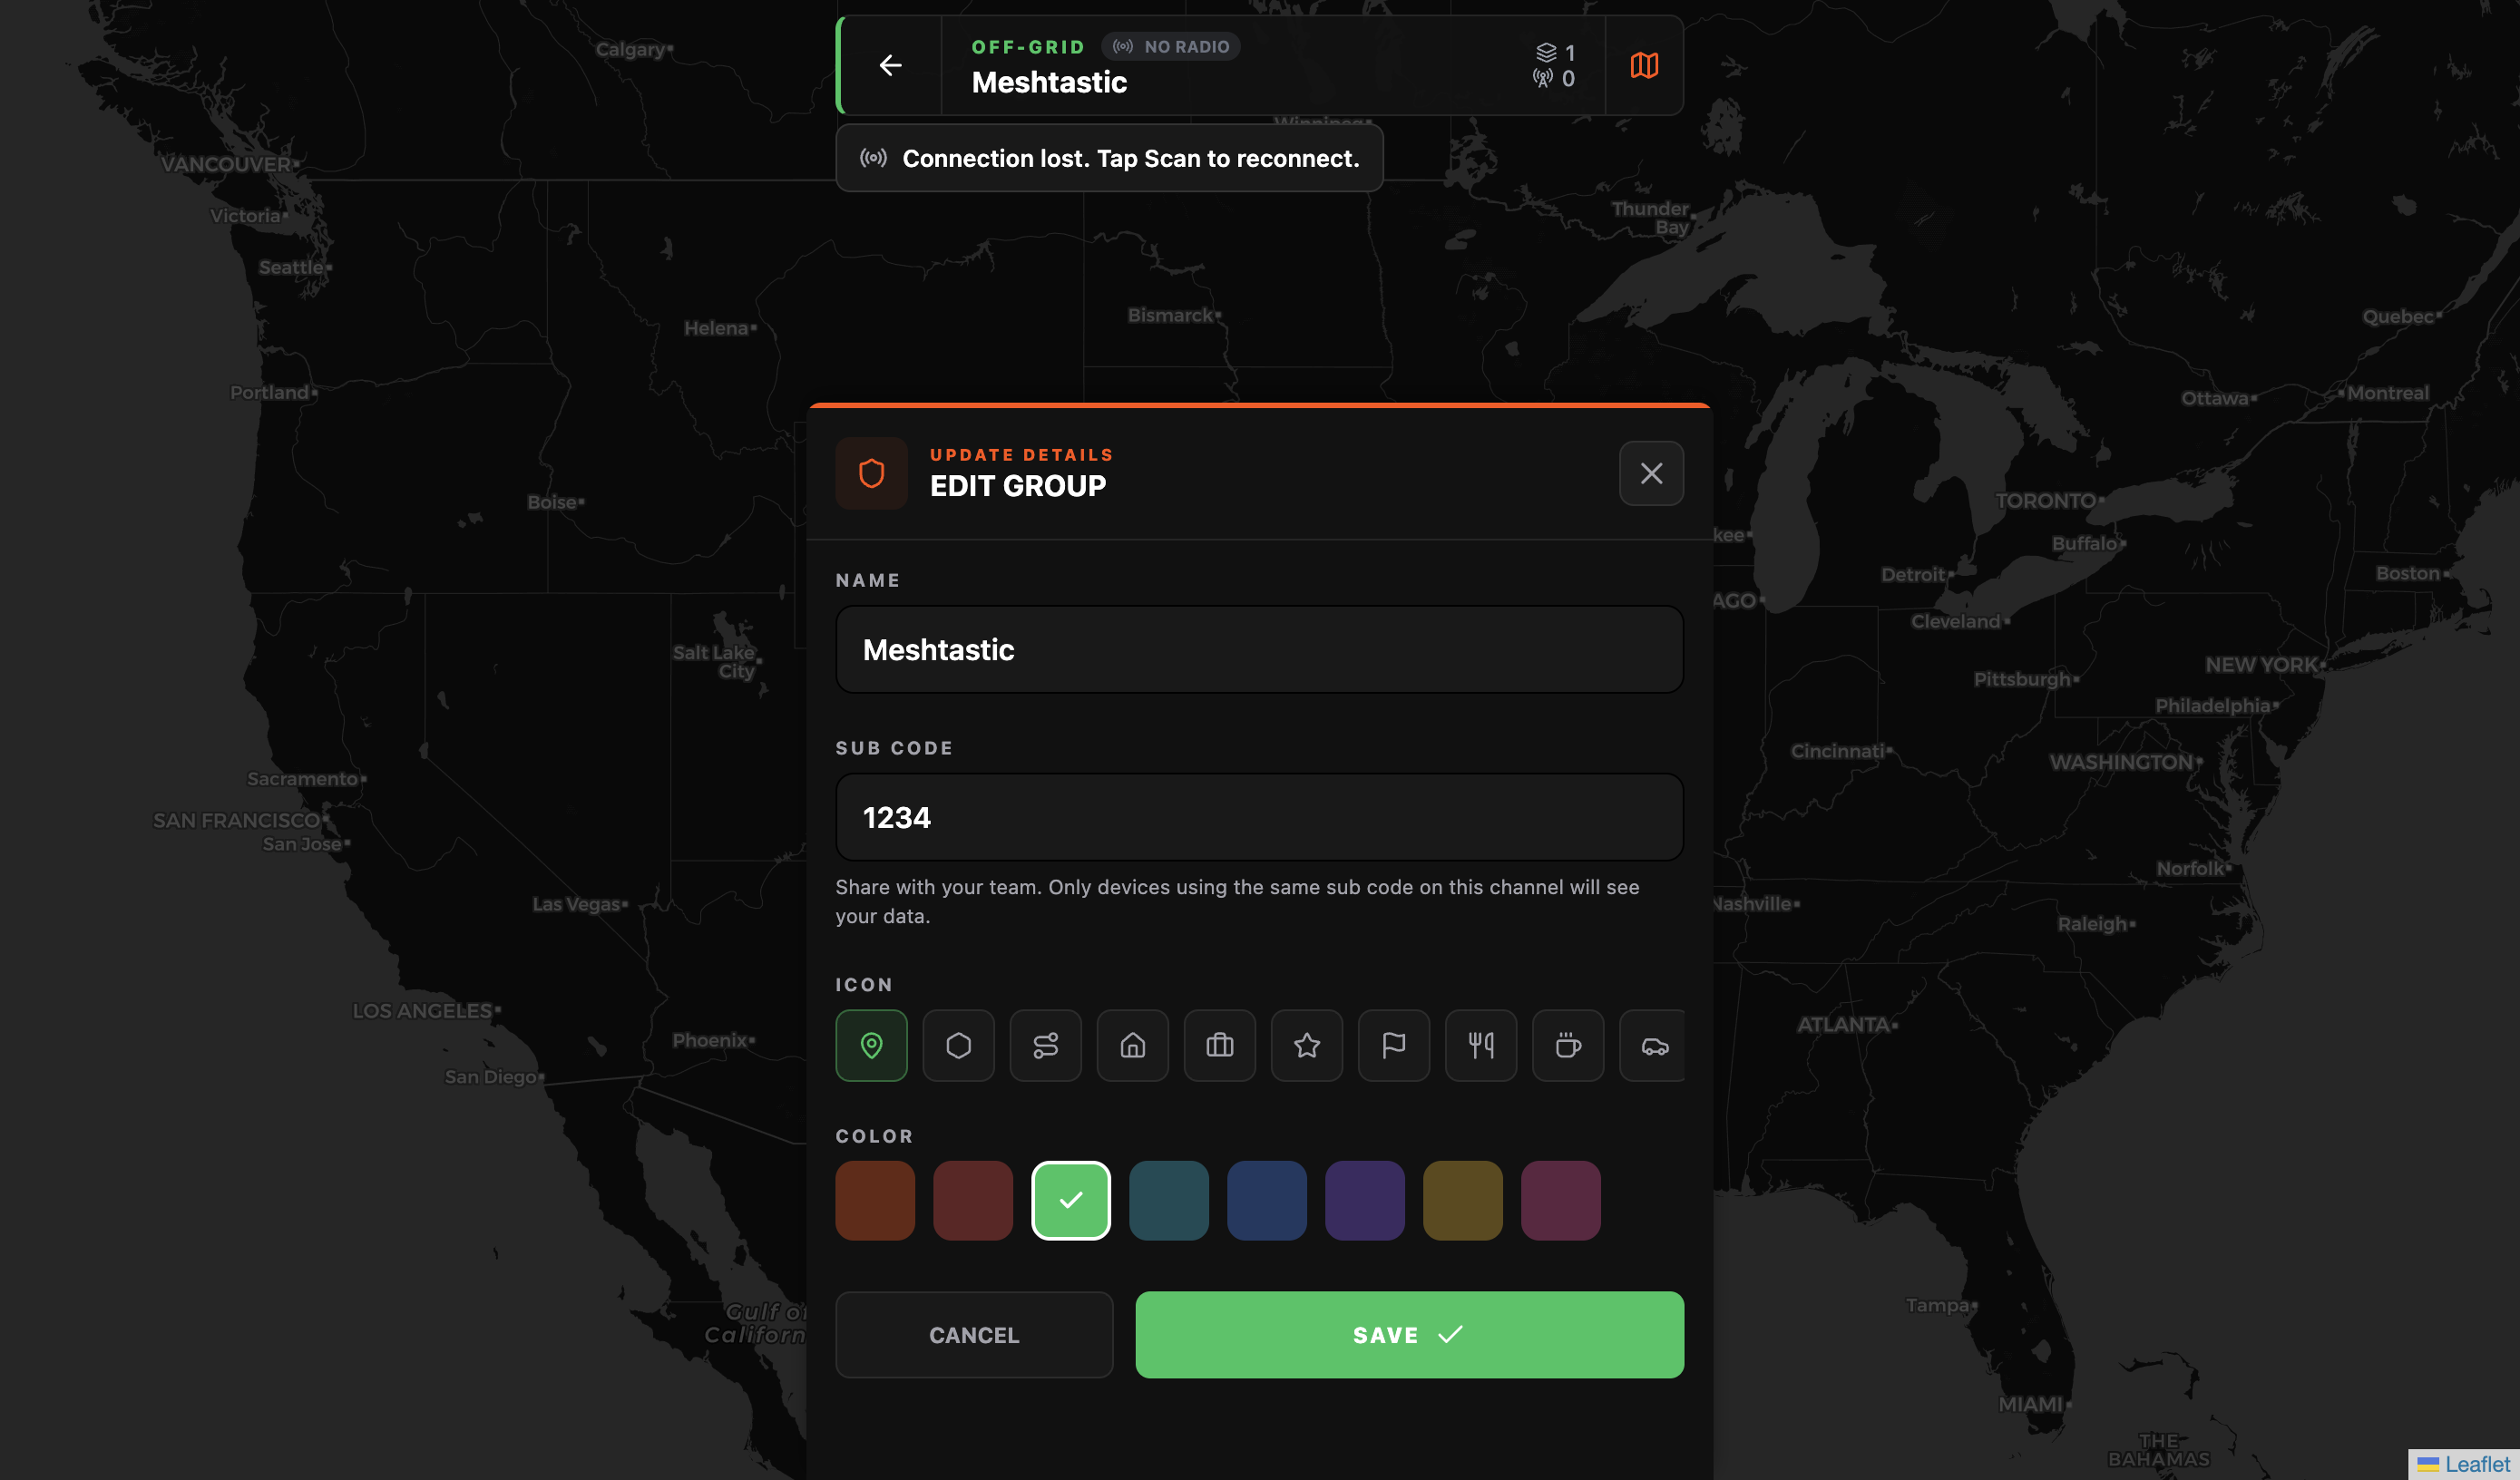Choose the dark blue color swatch
This screenshot has width=2520, height=1480.
point(1266,1200)
